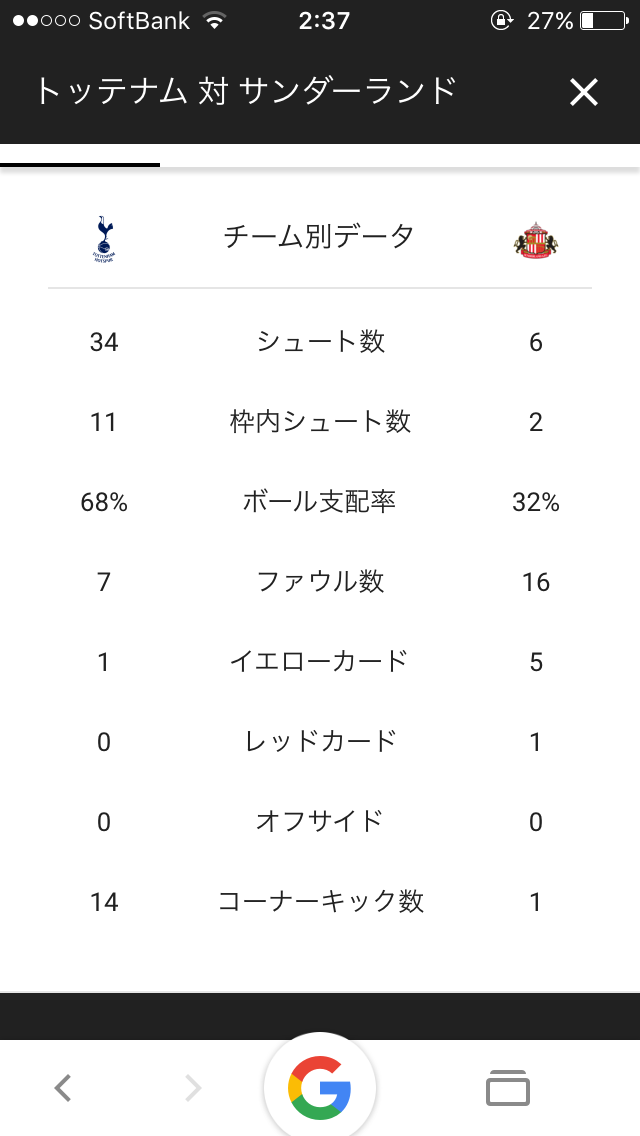The image size is (640, 1136).
Task: Select the 枠内シュート数 stat label
Action: (320, 422)
